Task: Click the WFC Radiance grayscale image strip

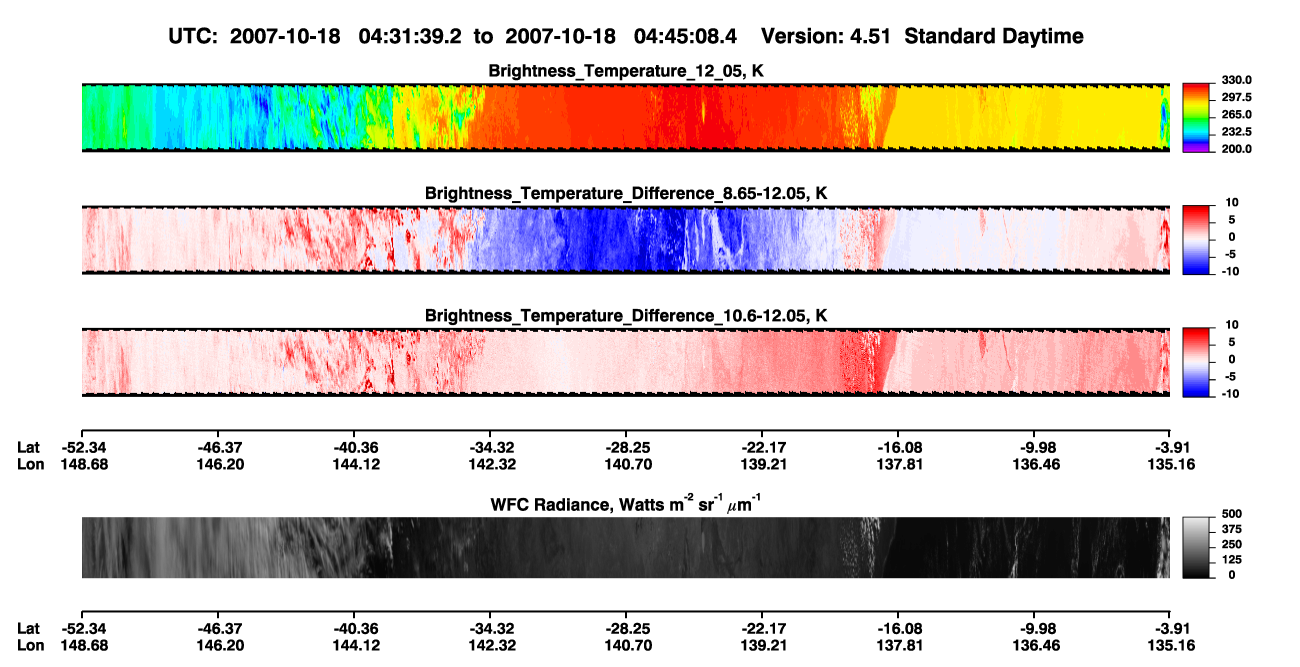Action: [x=625, y=548]
